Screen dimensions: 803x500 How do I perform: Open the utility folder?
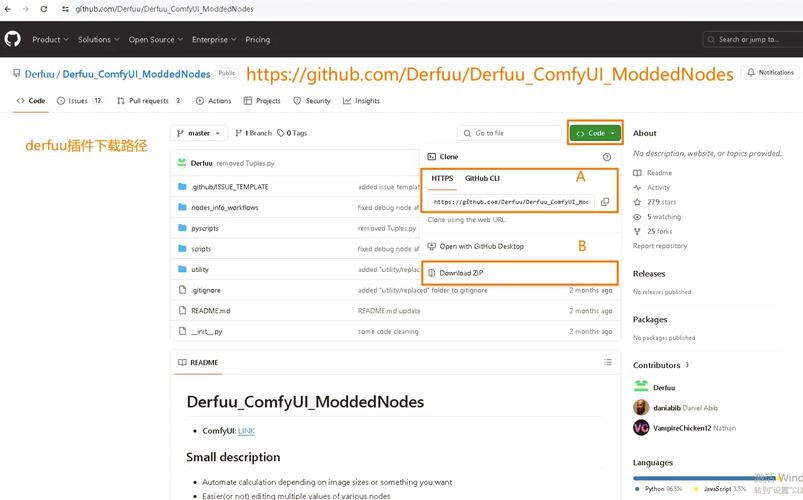coord(200,269)
